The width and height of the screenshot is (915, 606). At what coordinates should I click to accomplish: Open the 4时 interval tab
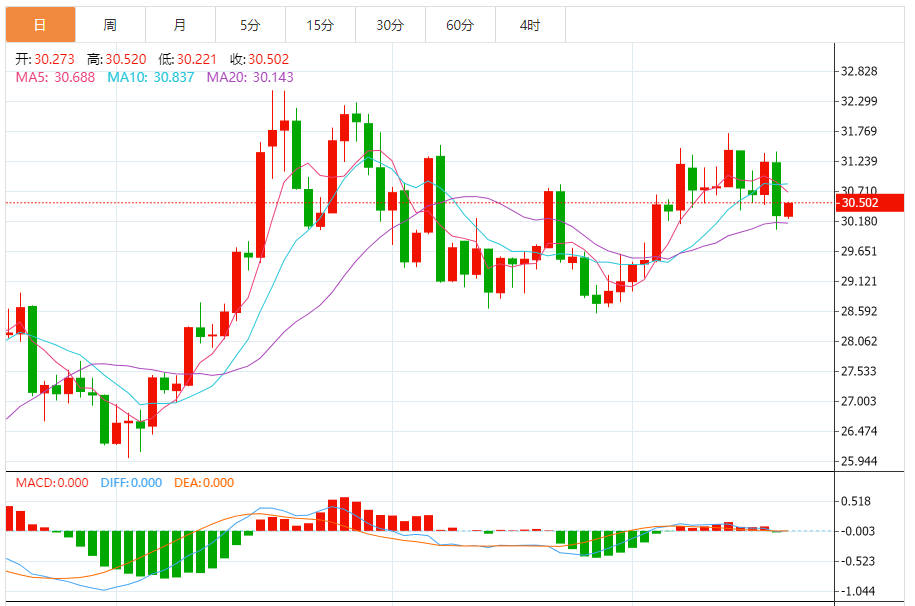tap(530, 25)
